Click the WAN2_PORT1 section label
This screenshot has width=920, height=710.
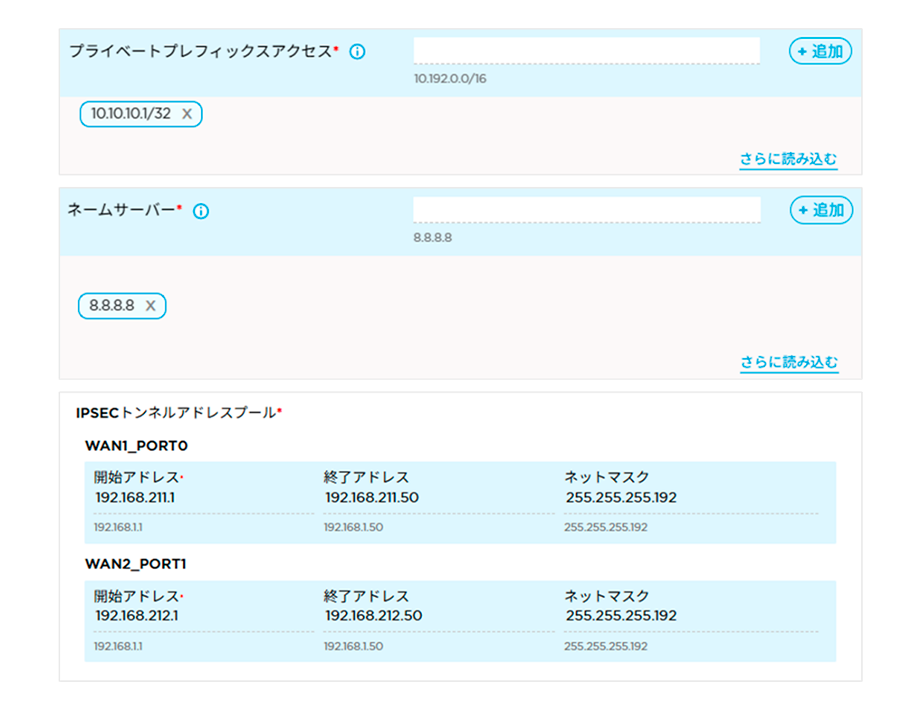tap(135, 564)
